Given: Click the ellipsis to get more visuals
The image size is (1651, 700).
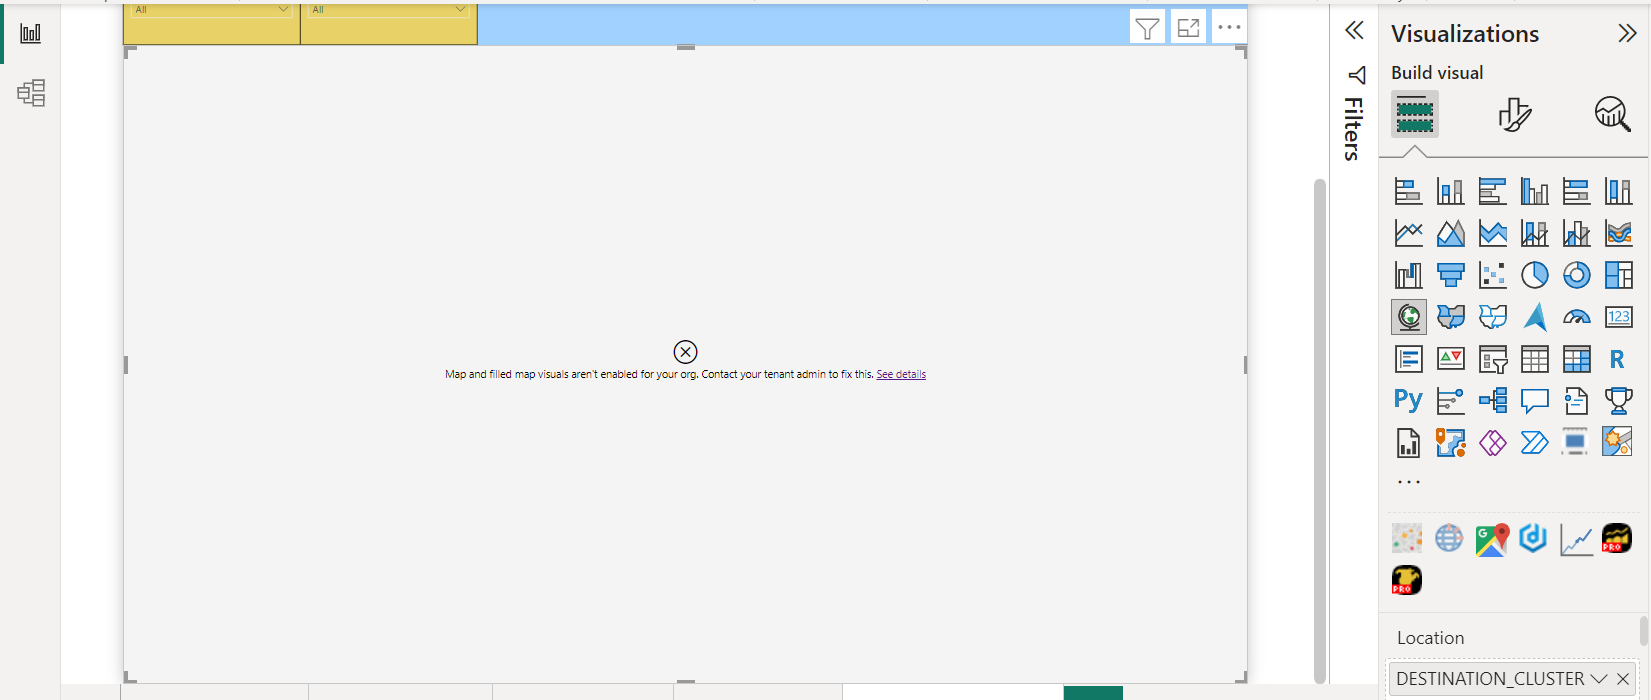Looking at the screenshot, I should pos(1408,482).
